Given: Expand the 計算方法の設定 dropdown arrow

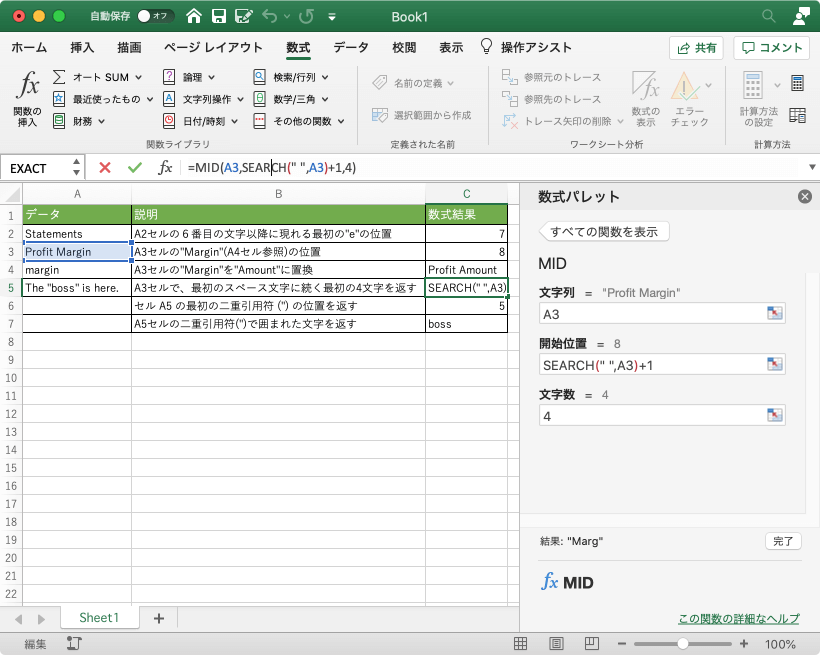Looking at the screenshot, I should click(x=777, y=85).
